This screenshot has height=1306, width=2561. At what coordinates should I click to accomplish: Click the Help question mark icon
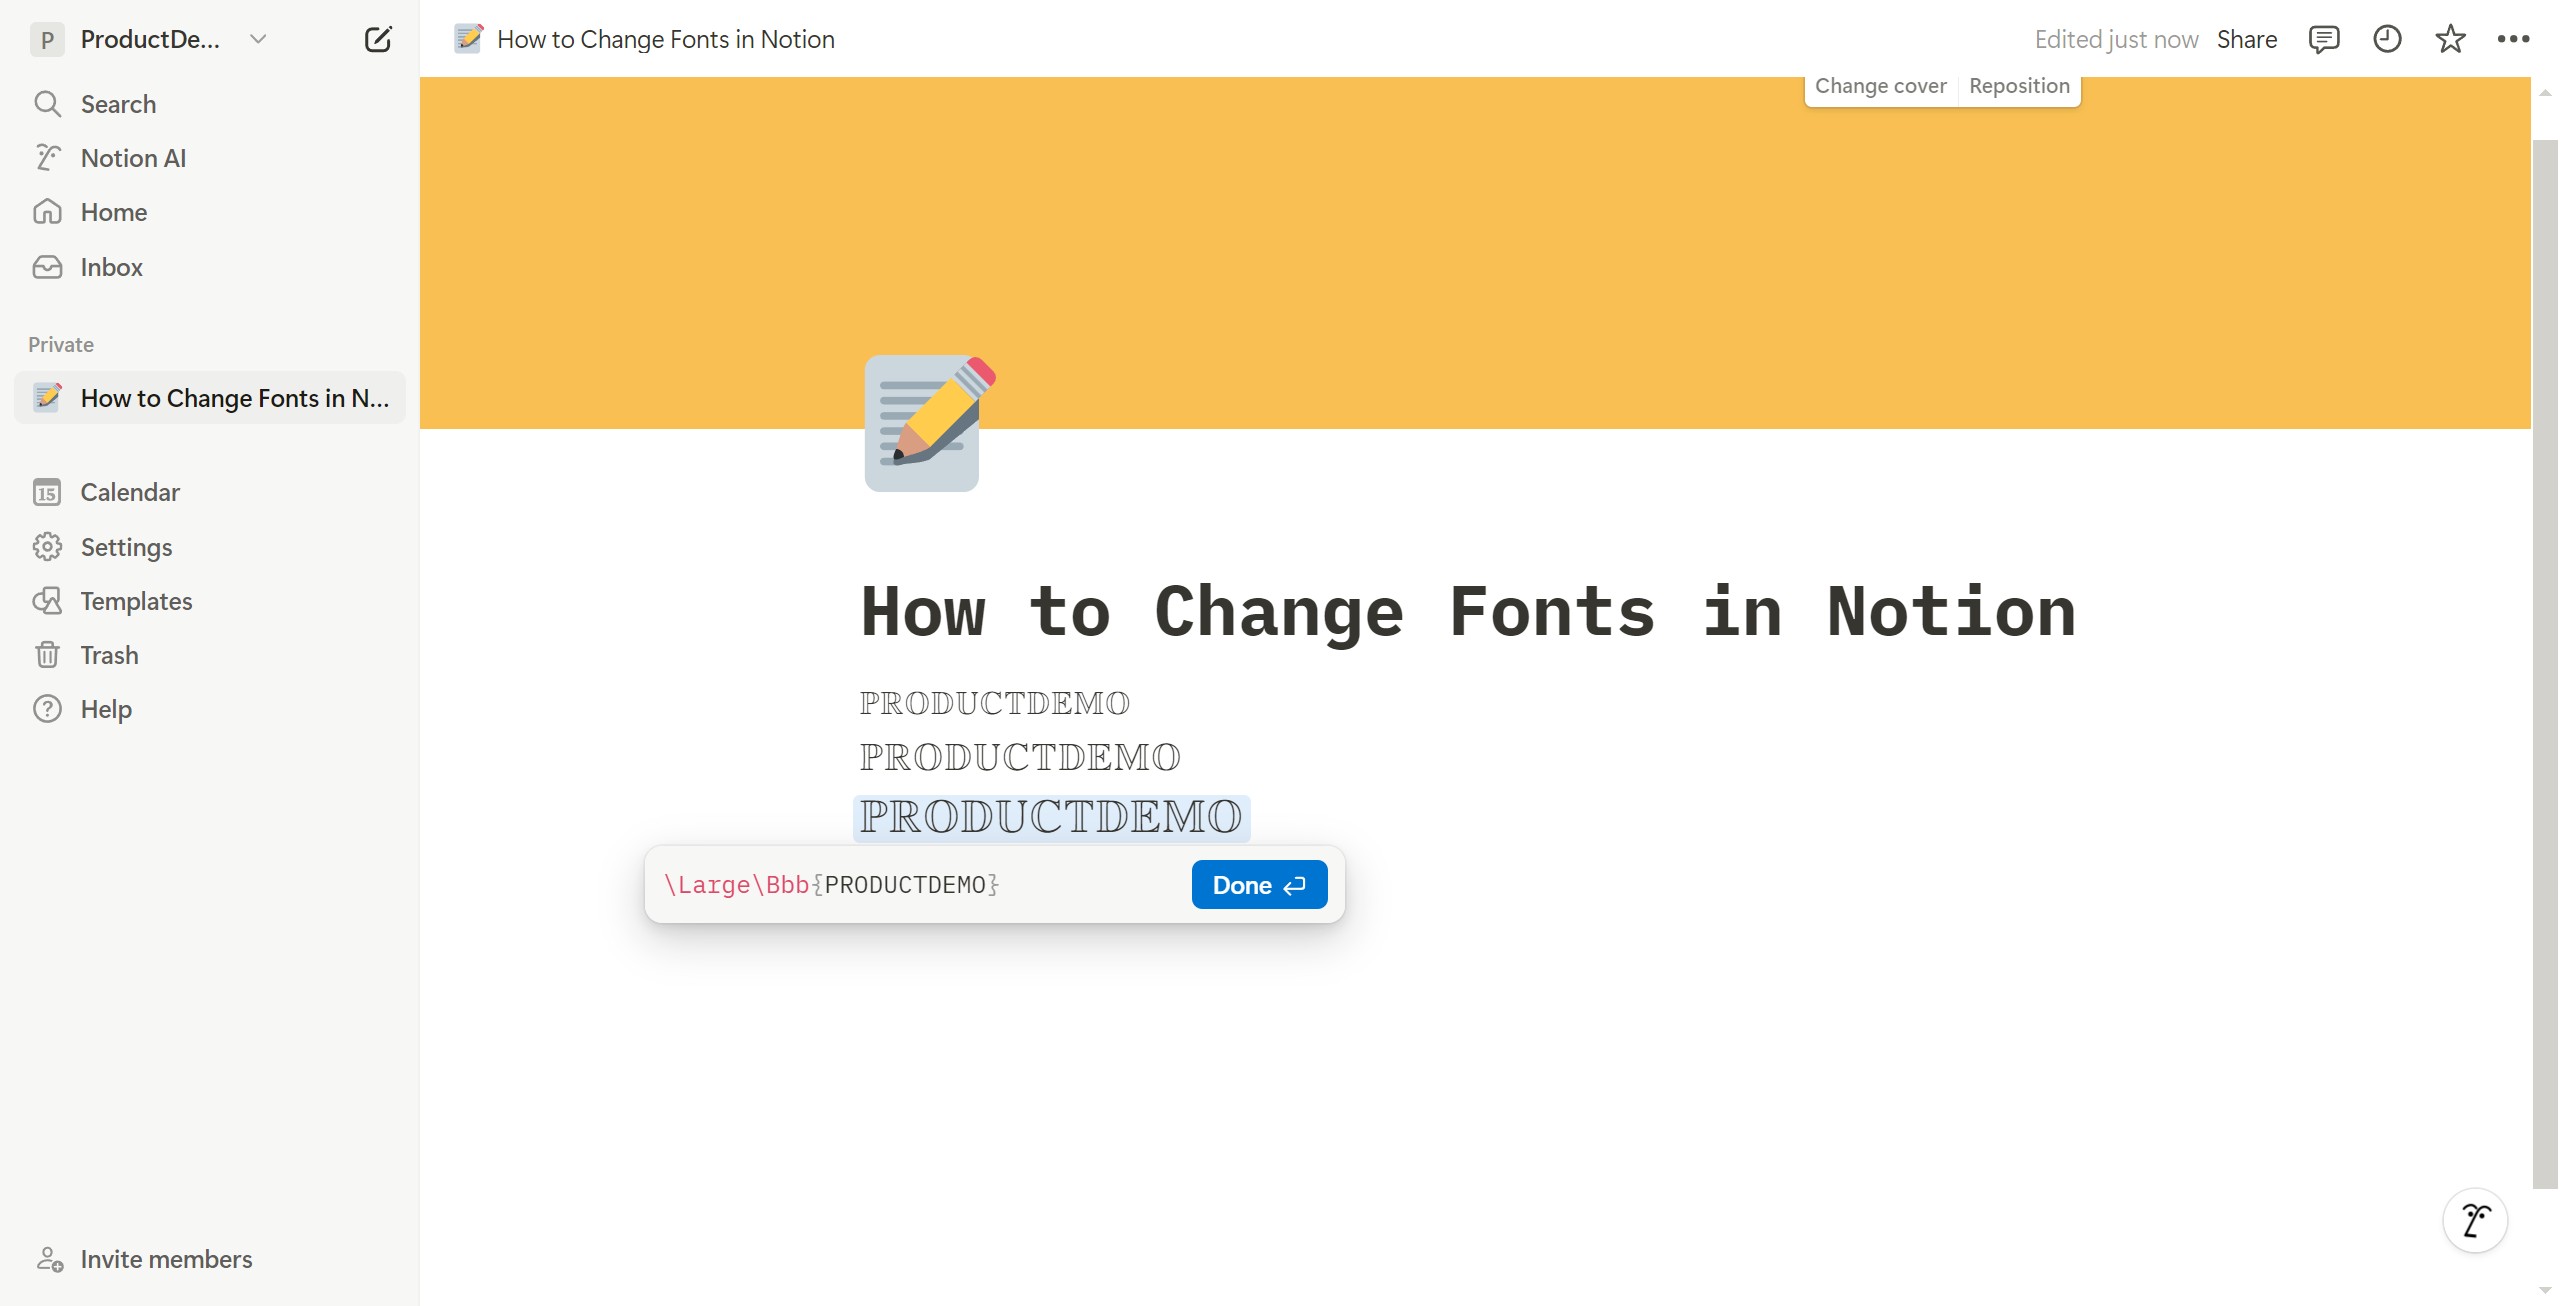click(47, 709)
